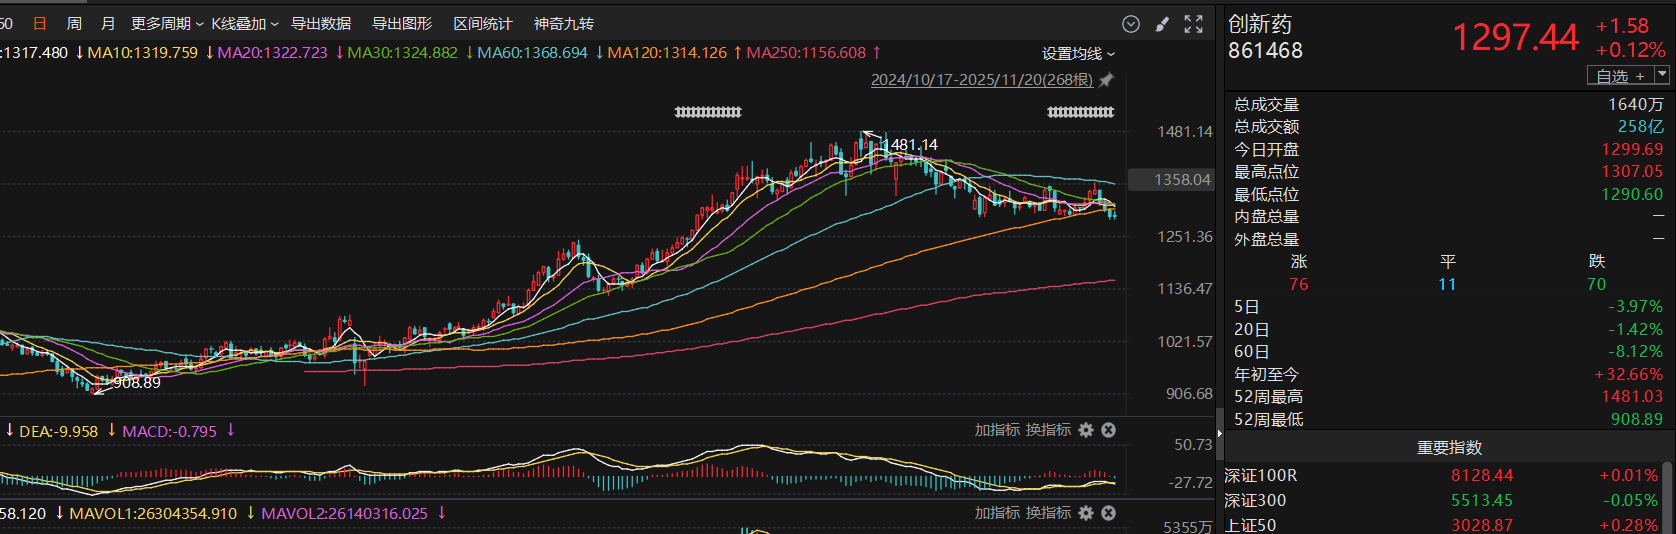This screenshot has width=1676, height=534.
Task: Click the 1358.04 highlighted price axis label
Action: pyautogui.click(x=1171, y=180)
